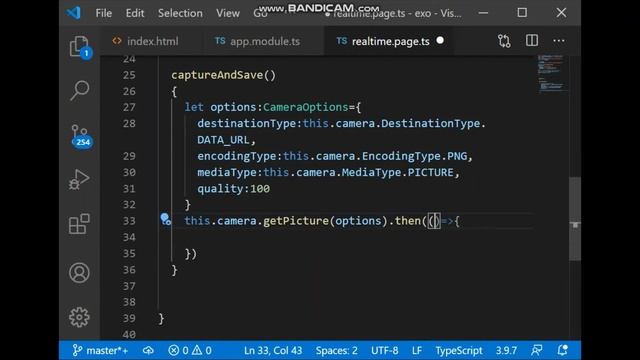The width and height of the screenshot is (640, 360).
Task: Open the notifications bell
Action: (x=563, y=350)
